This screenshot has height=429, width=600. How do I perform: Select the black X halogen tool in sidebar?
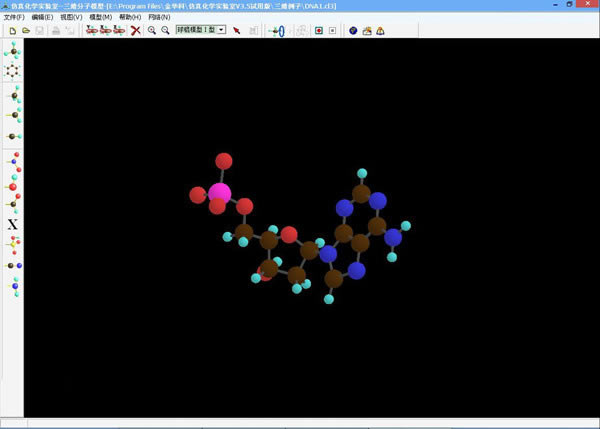click(x=12, y=224)
